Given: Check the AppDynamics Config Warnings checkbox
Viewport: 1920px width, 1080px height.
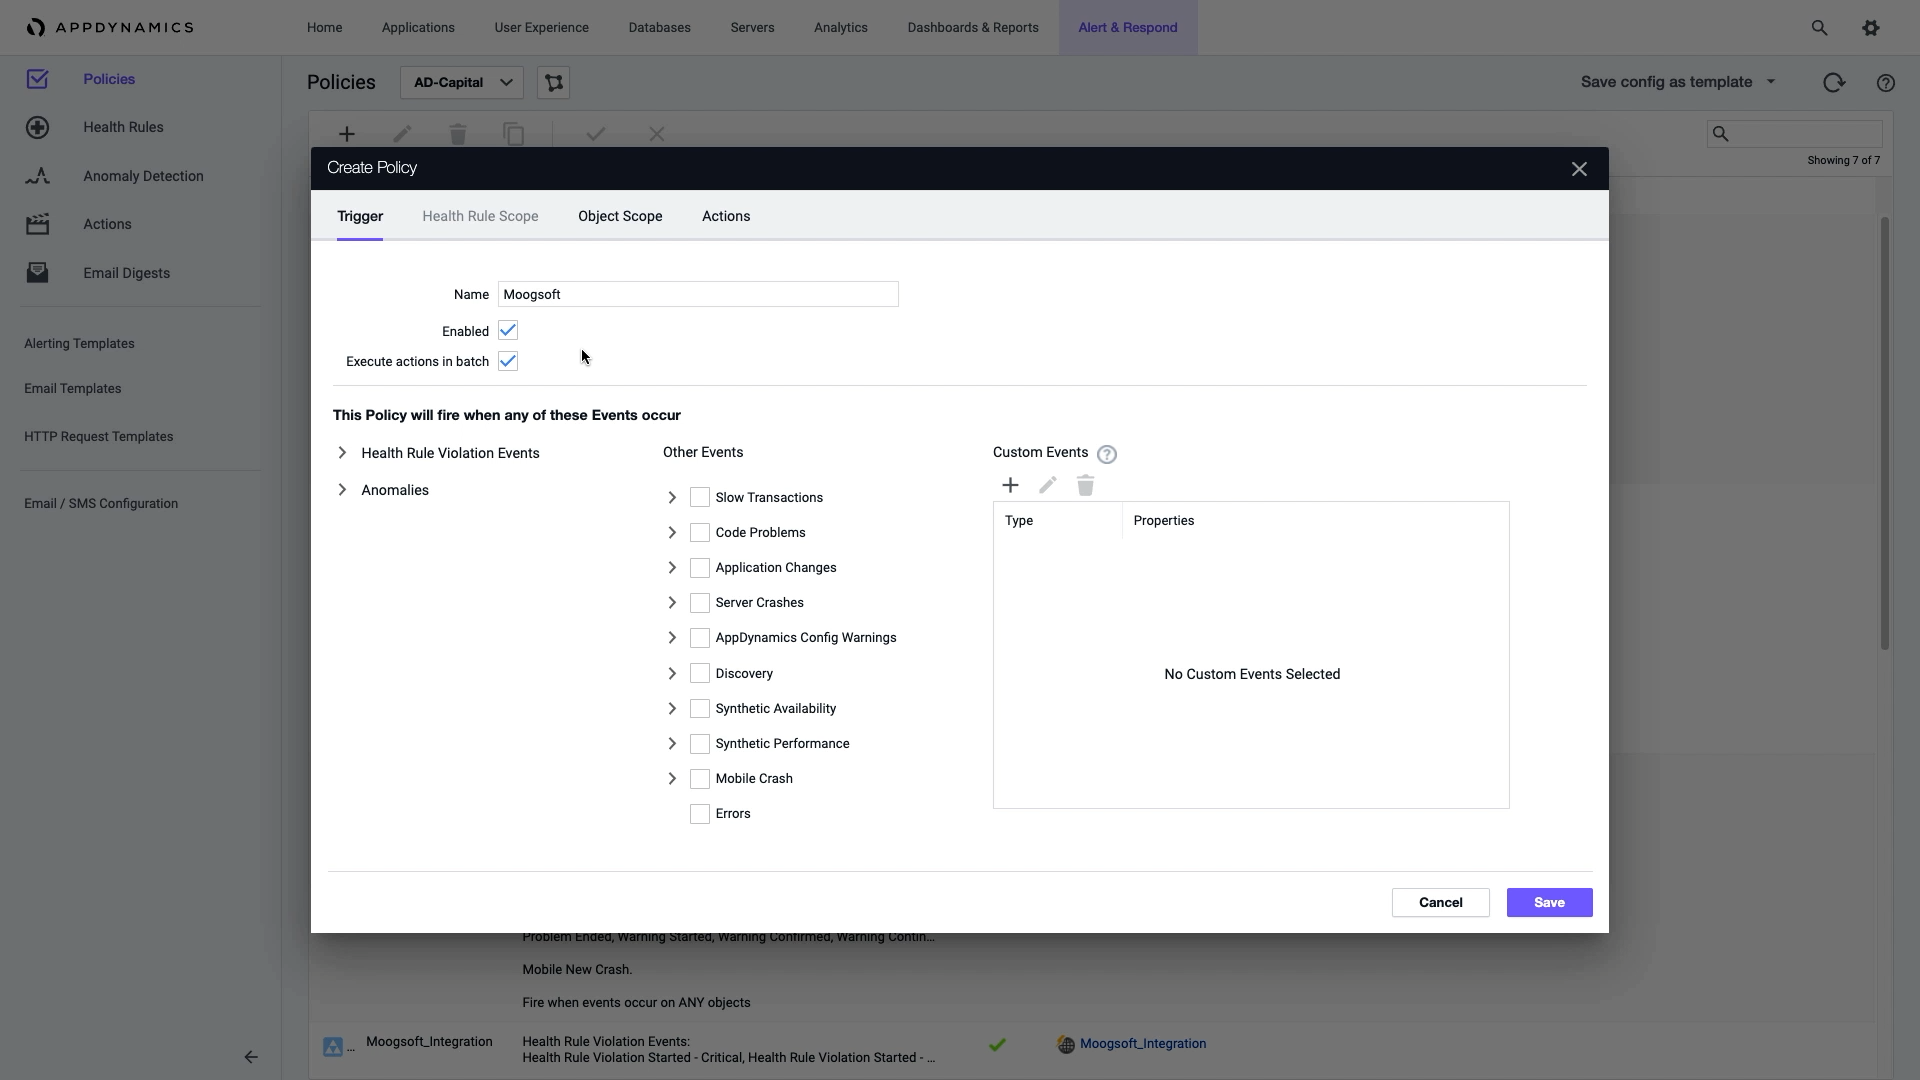Looking at the screenshot, I should tap(700, 638).
